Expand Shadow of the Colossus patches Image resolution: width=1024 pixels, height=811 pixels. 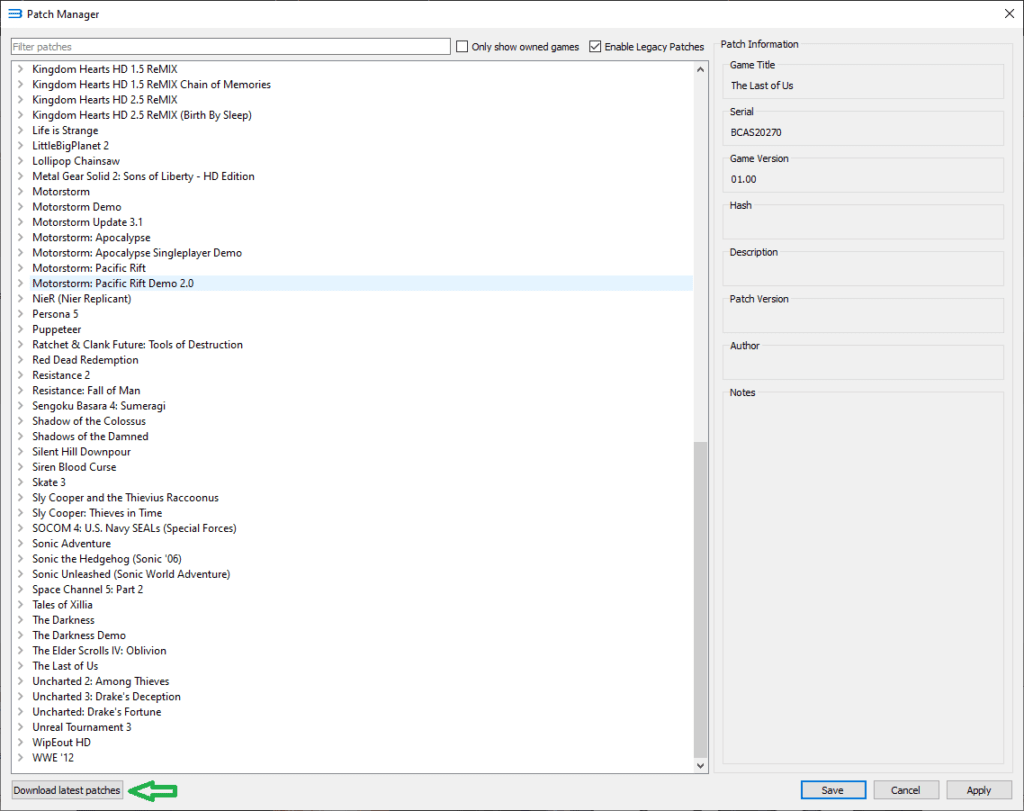coord(20,421)
